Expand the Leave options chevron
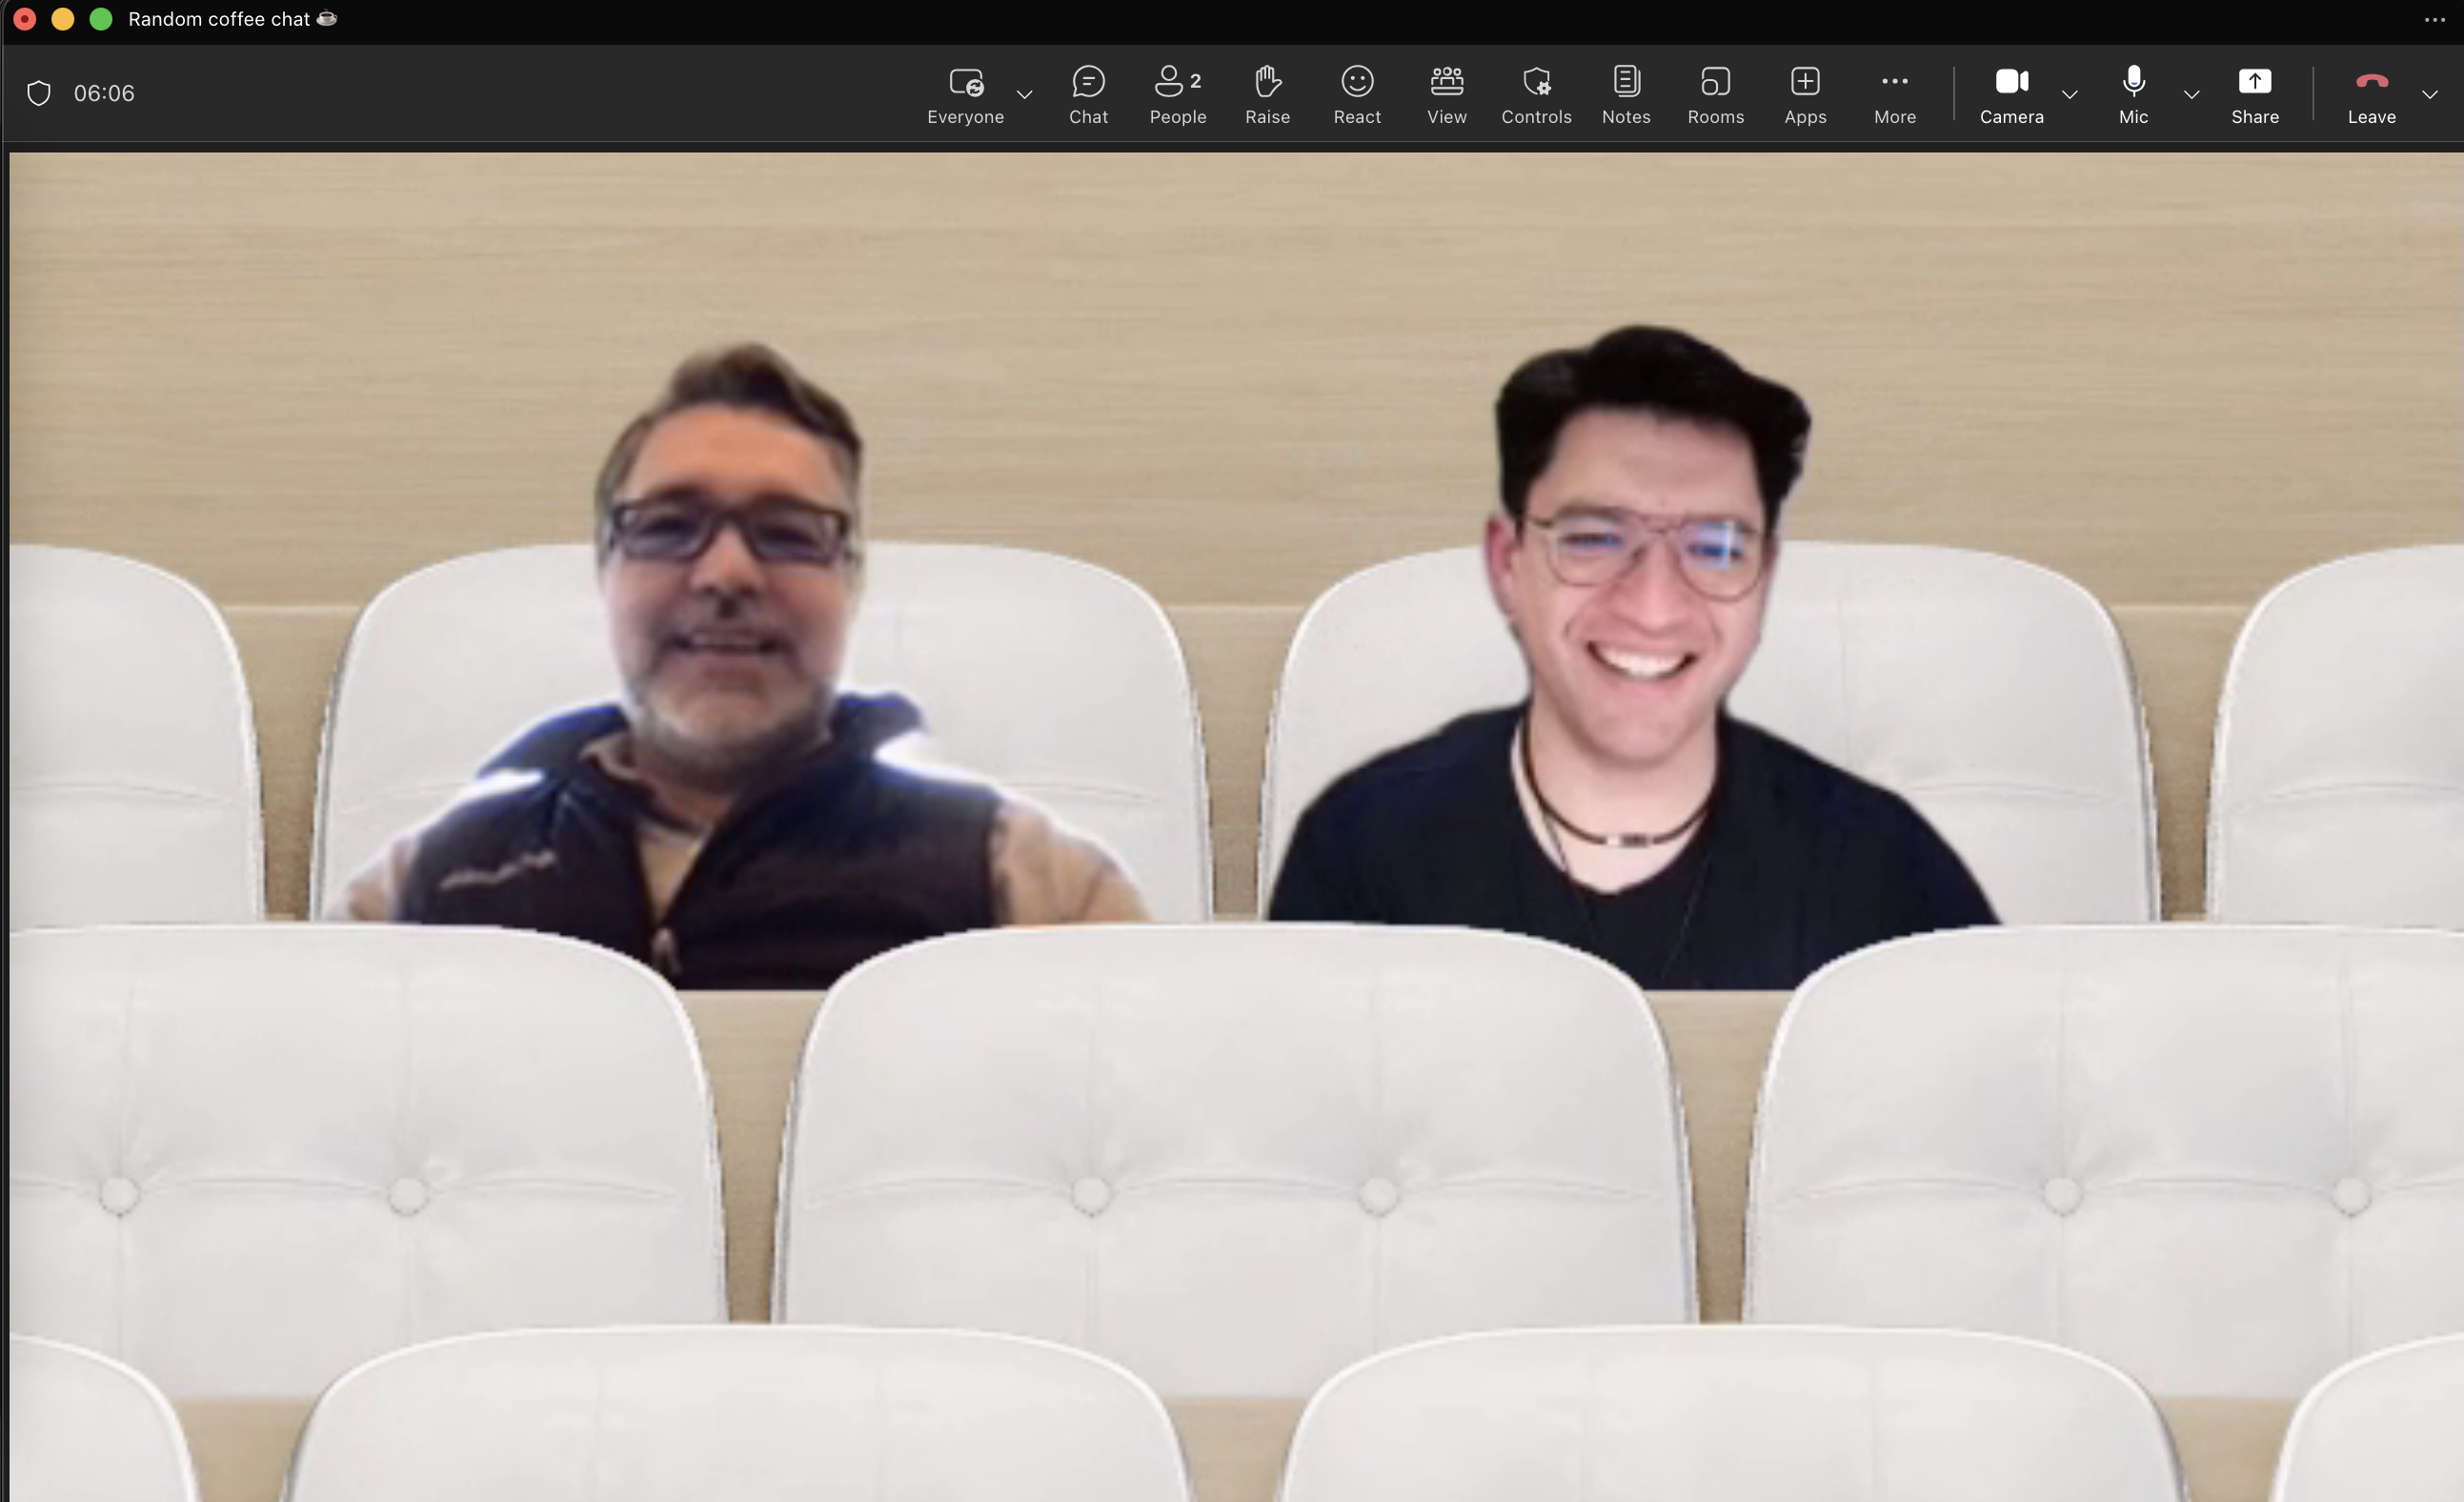The width and height of the screenshot is (2464, 1502). (2429, 95)
